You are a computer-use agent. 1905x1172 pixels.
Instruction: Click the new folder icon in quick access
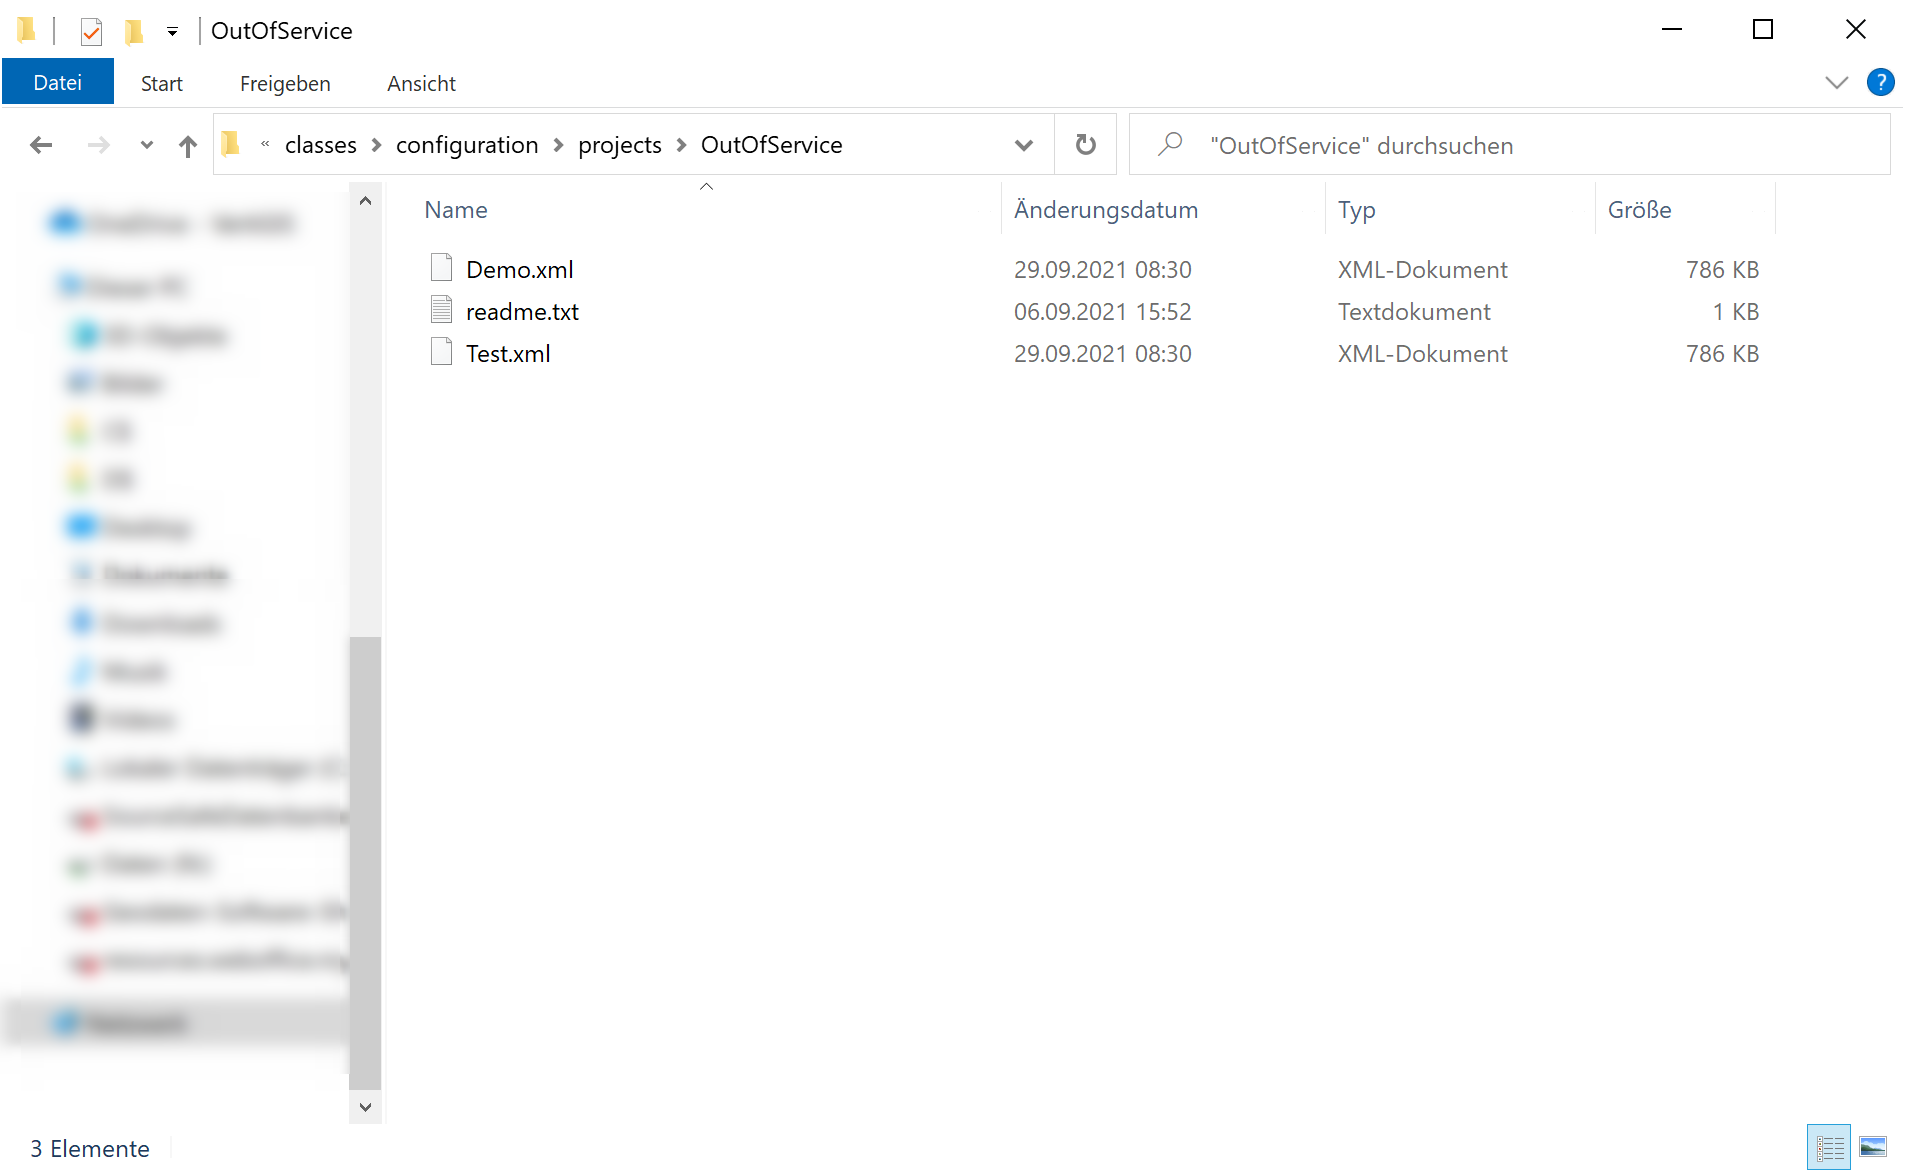tap(133, 31)
